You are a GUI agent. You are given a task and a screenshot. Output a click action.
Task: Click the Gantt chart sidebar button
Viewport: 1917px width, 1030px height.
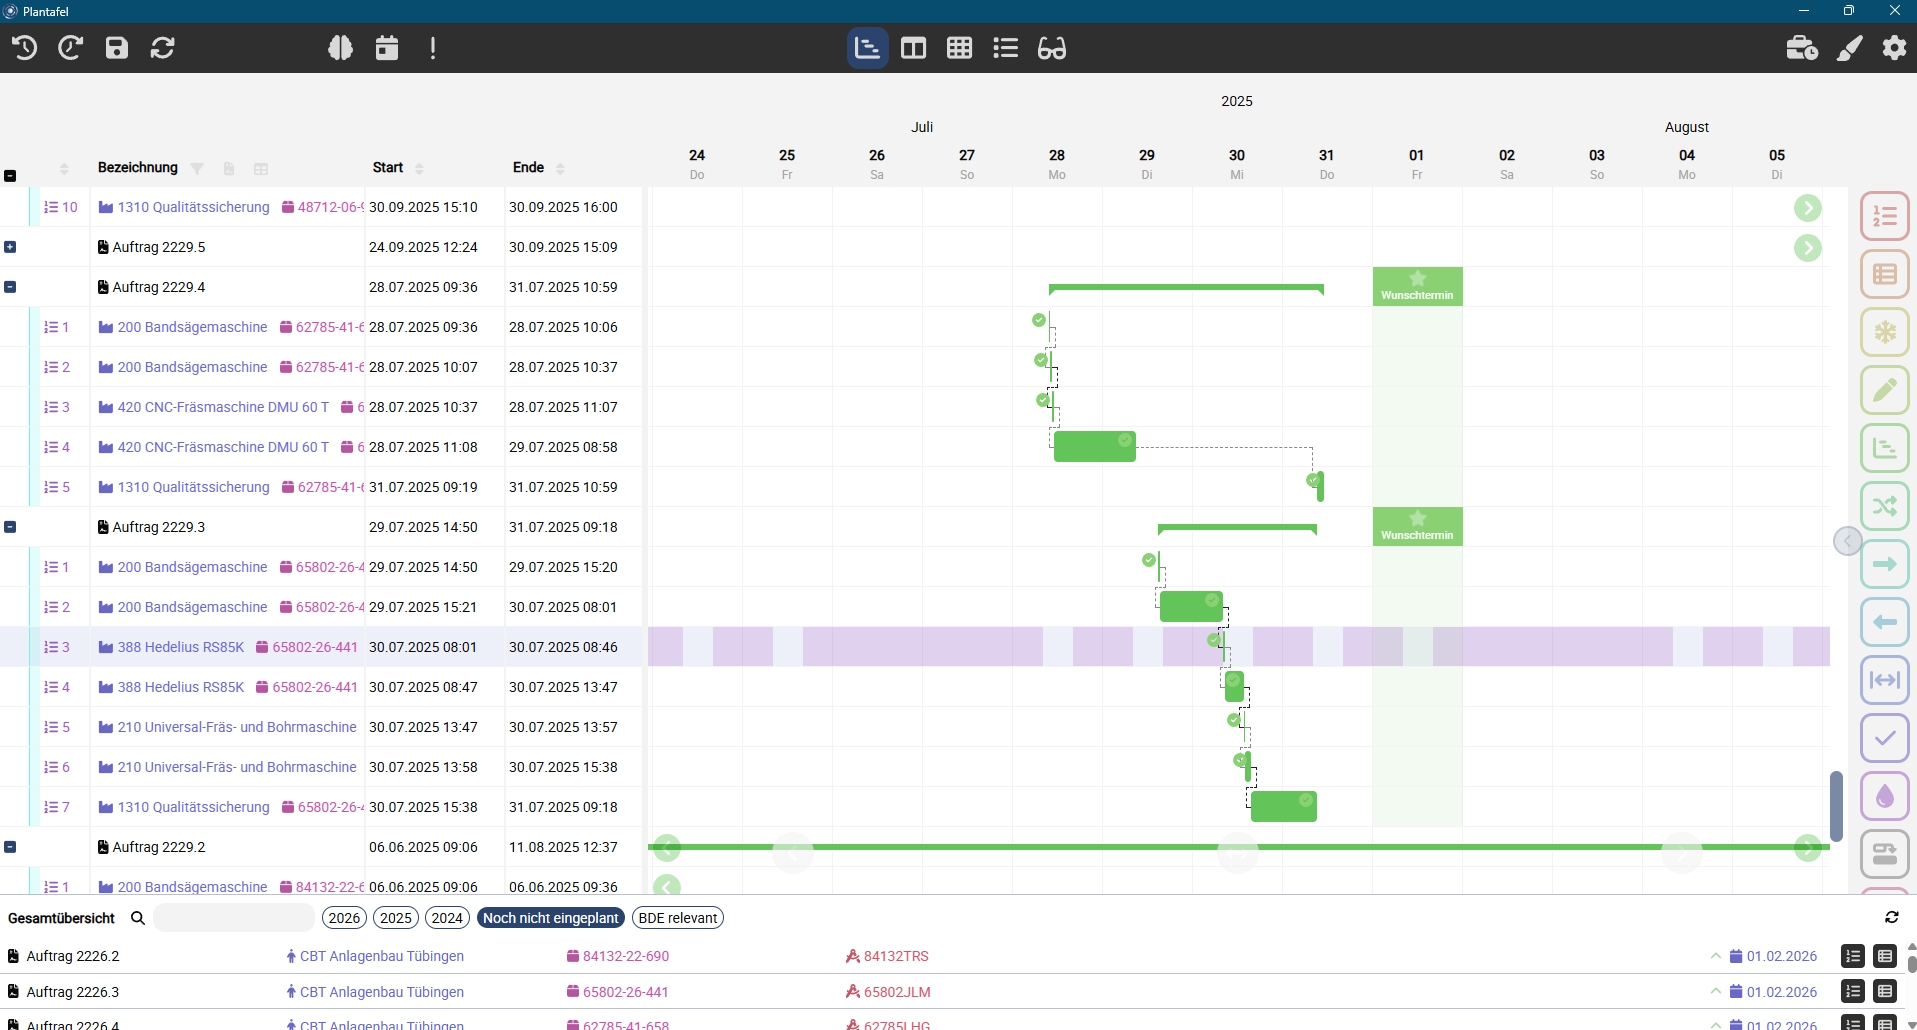(x=1885, y=448)
